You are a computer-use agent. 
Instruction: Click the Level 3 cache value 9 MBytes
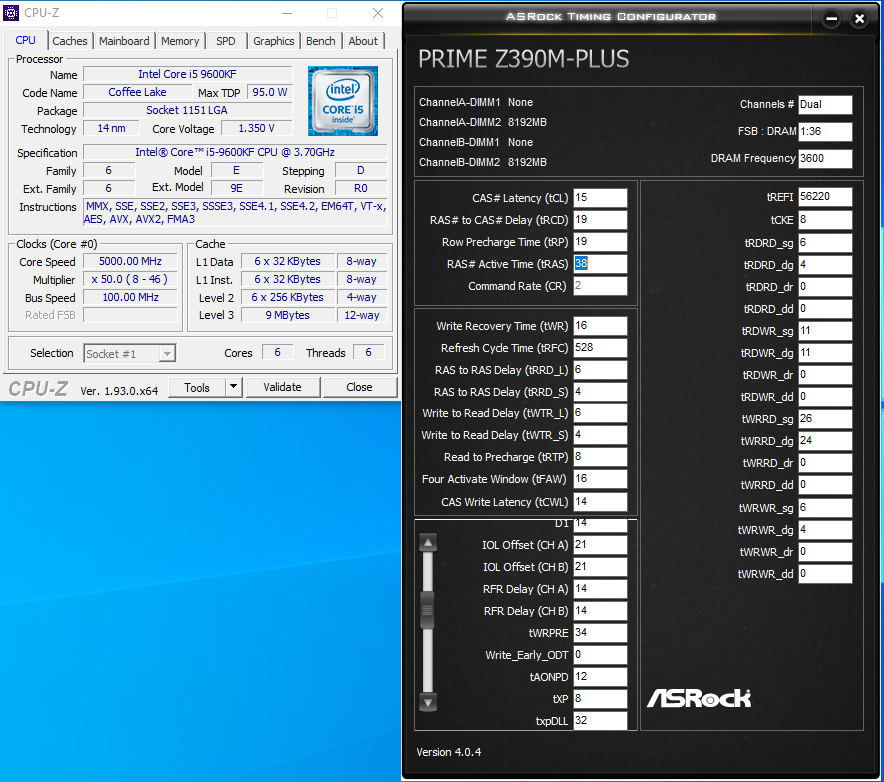point(288,315)
